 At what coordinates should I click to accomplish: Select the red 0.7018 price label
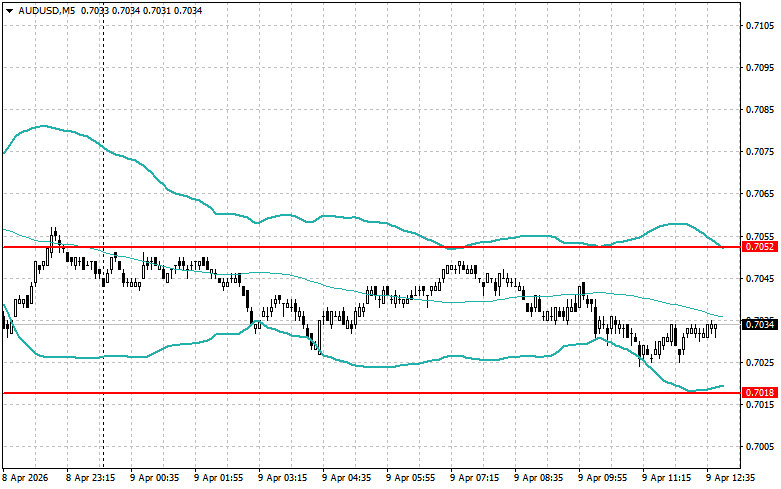click(759, 393)
